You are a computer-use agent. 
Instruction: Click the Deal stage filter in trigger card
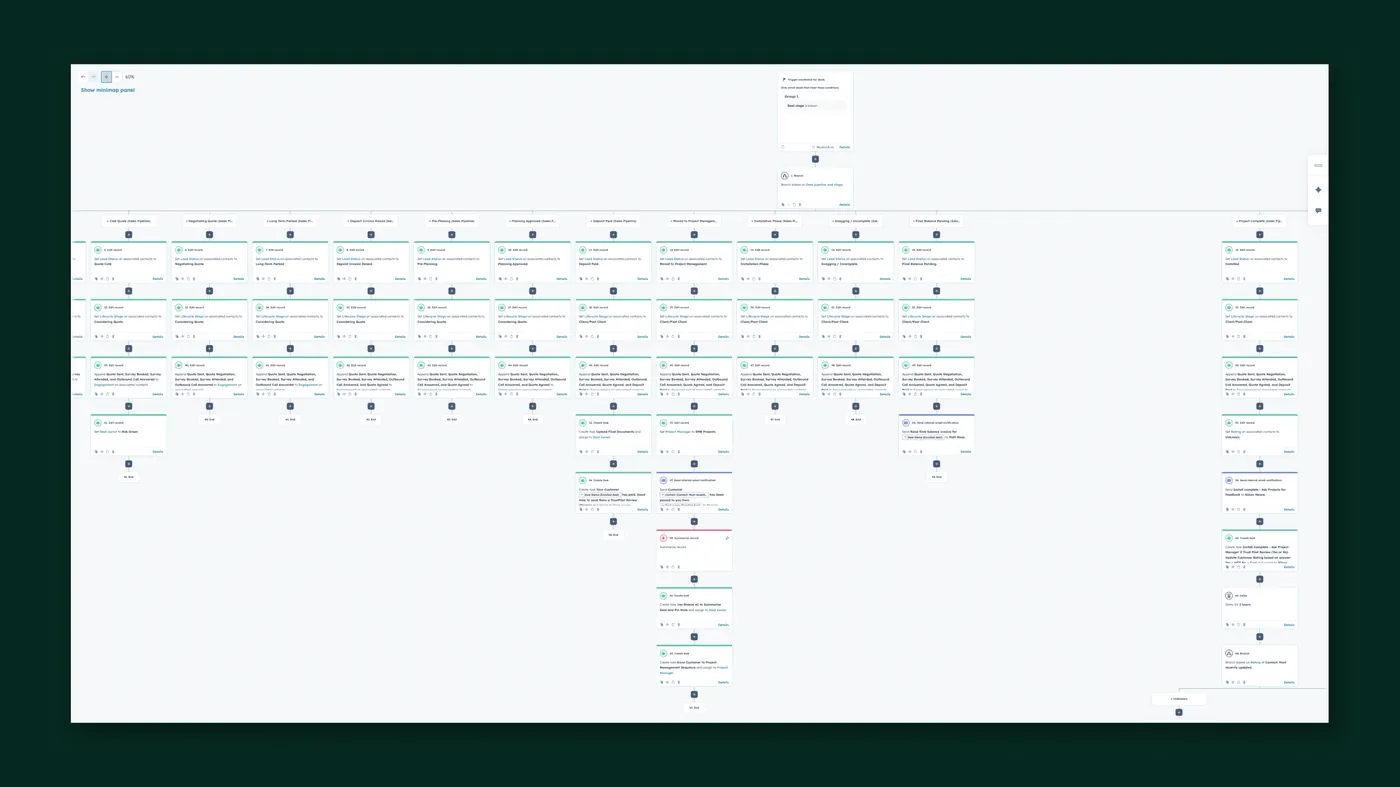(x=815, y=105)
